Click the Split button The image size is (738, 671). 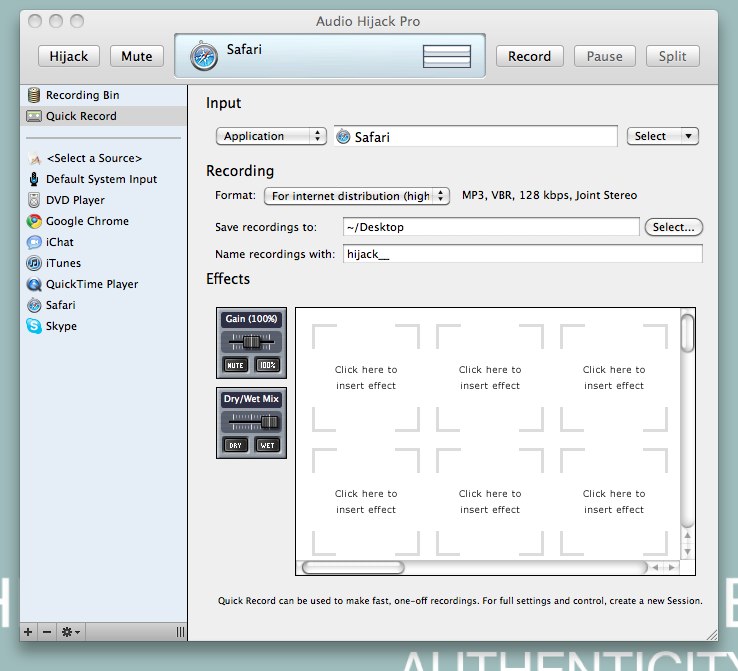coord(673,56)
